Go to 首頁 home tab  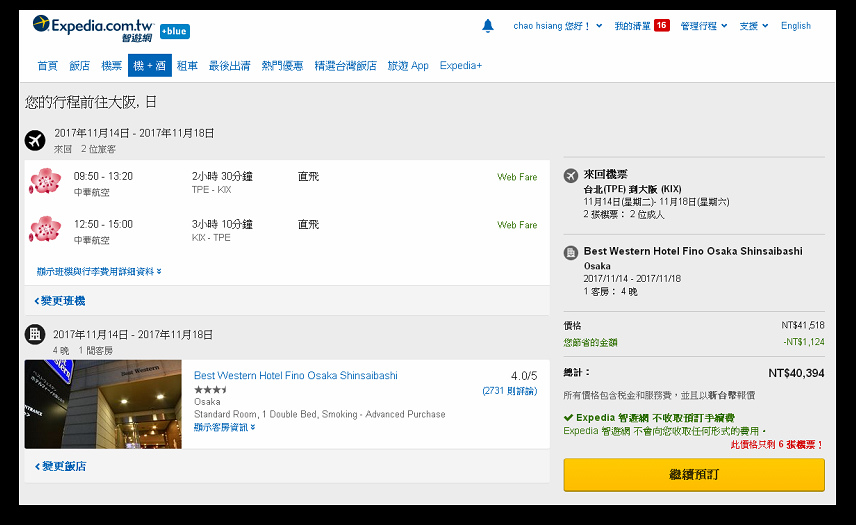click(47, 65)
